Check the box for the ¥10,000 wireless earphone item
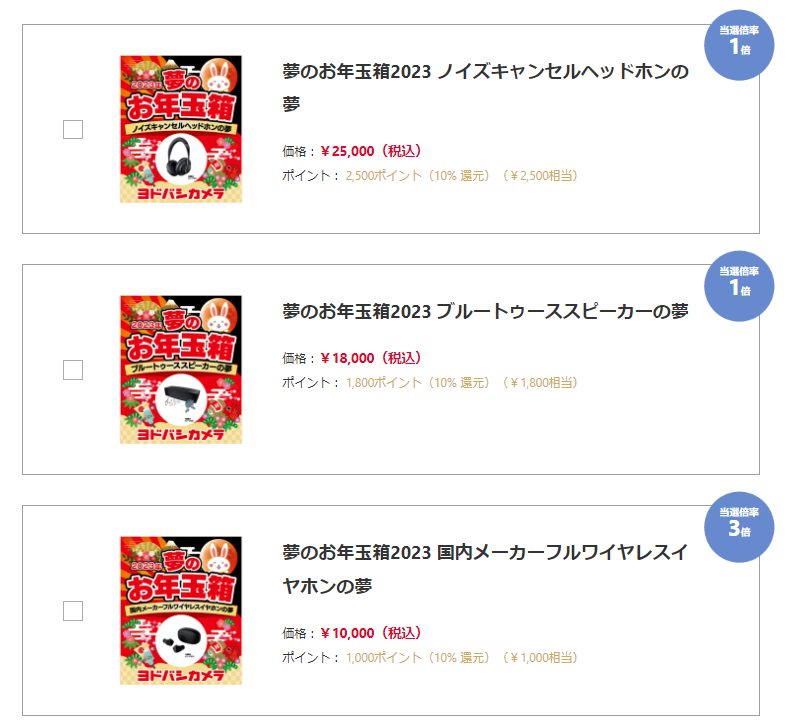 [x=73, y=611]
